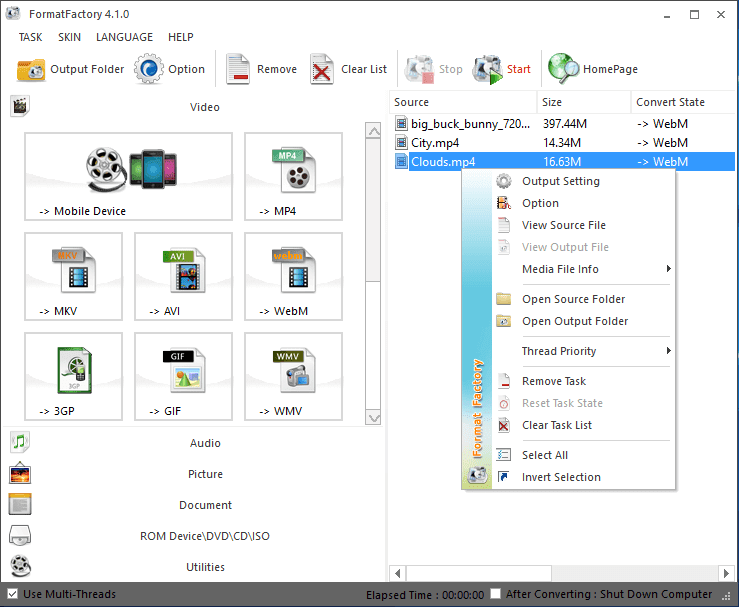This screenshot has width=739, height=607.
Task: Open the TASK menu
Action: (30, 37)
